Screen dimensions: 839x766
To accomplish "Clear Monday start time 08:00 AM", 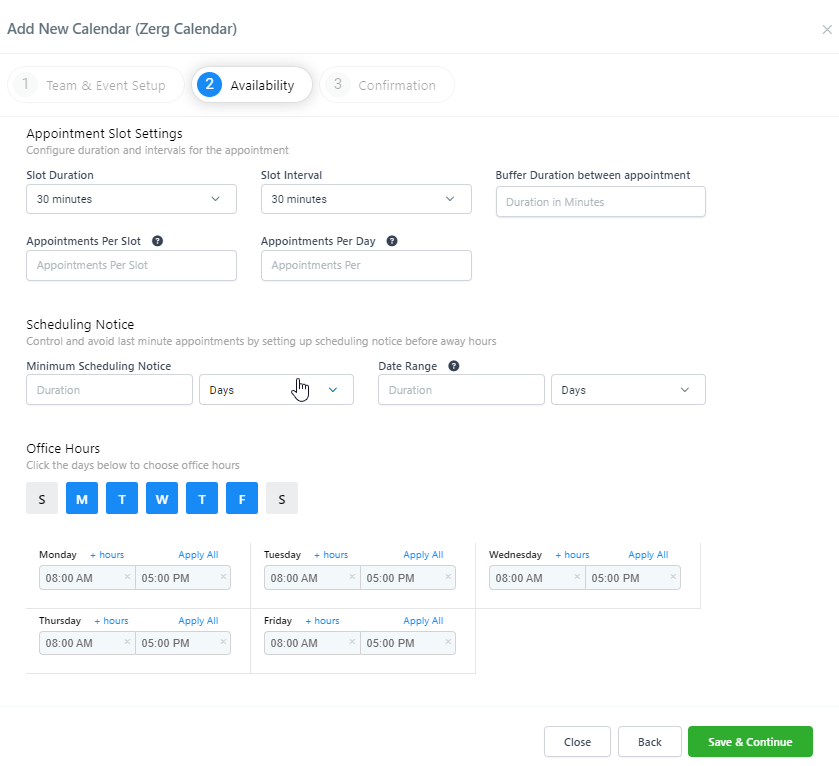I will point(127,576).
